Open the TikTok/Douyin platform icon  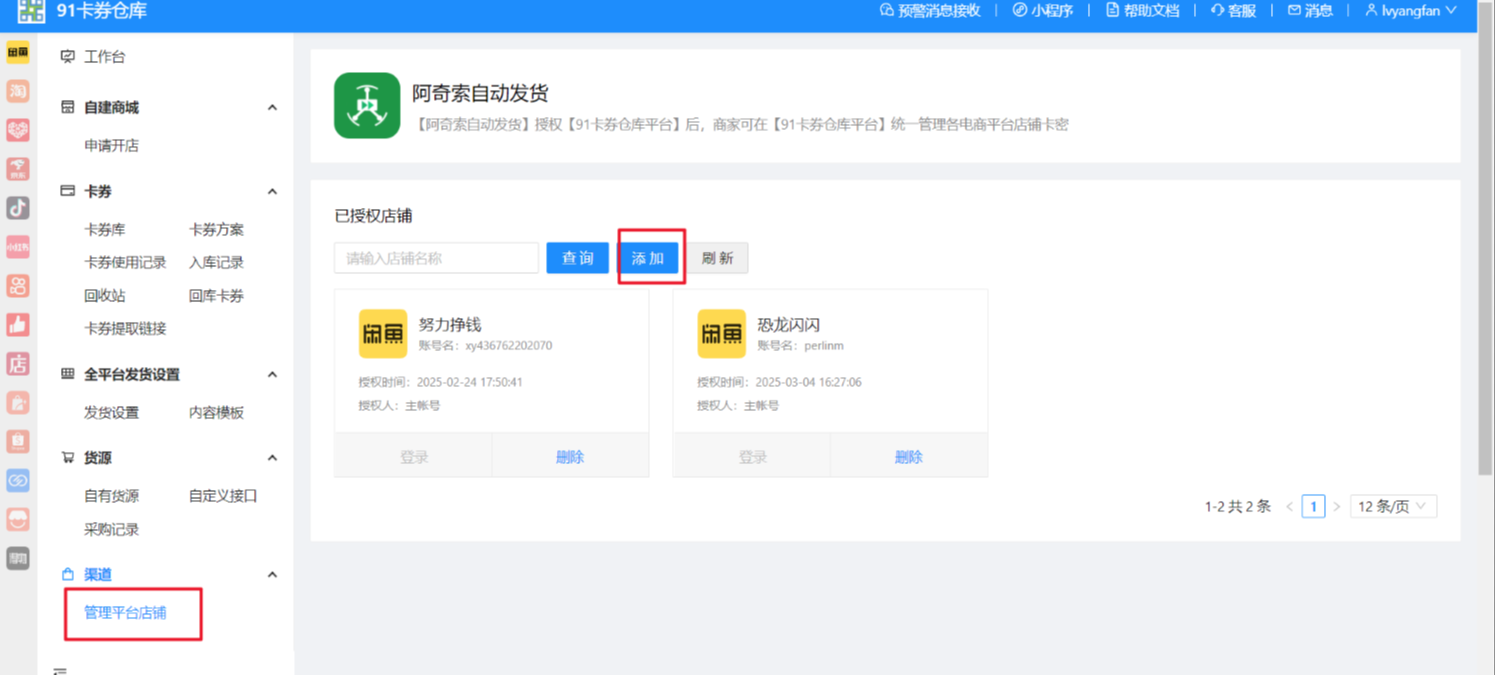[x=18, y=208]
